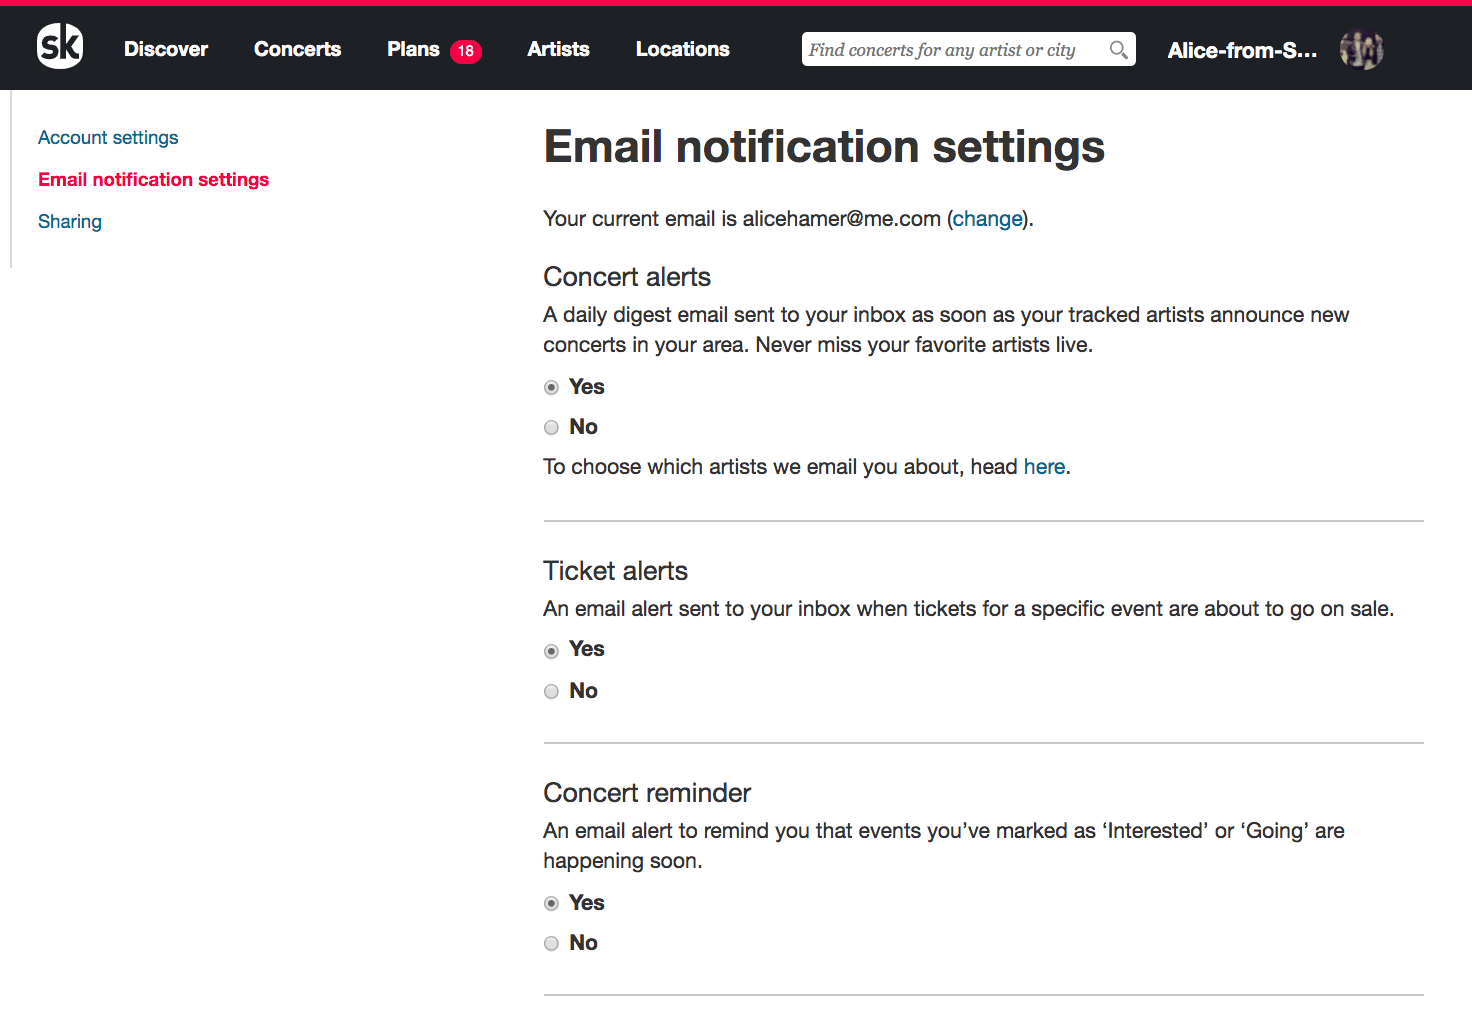Click the search magnifying glass icon

[x=1118, y=49]
